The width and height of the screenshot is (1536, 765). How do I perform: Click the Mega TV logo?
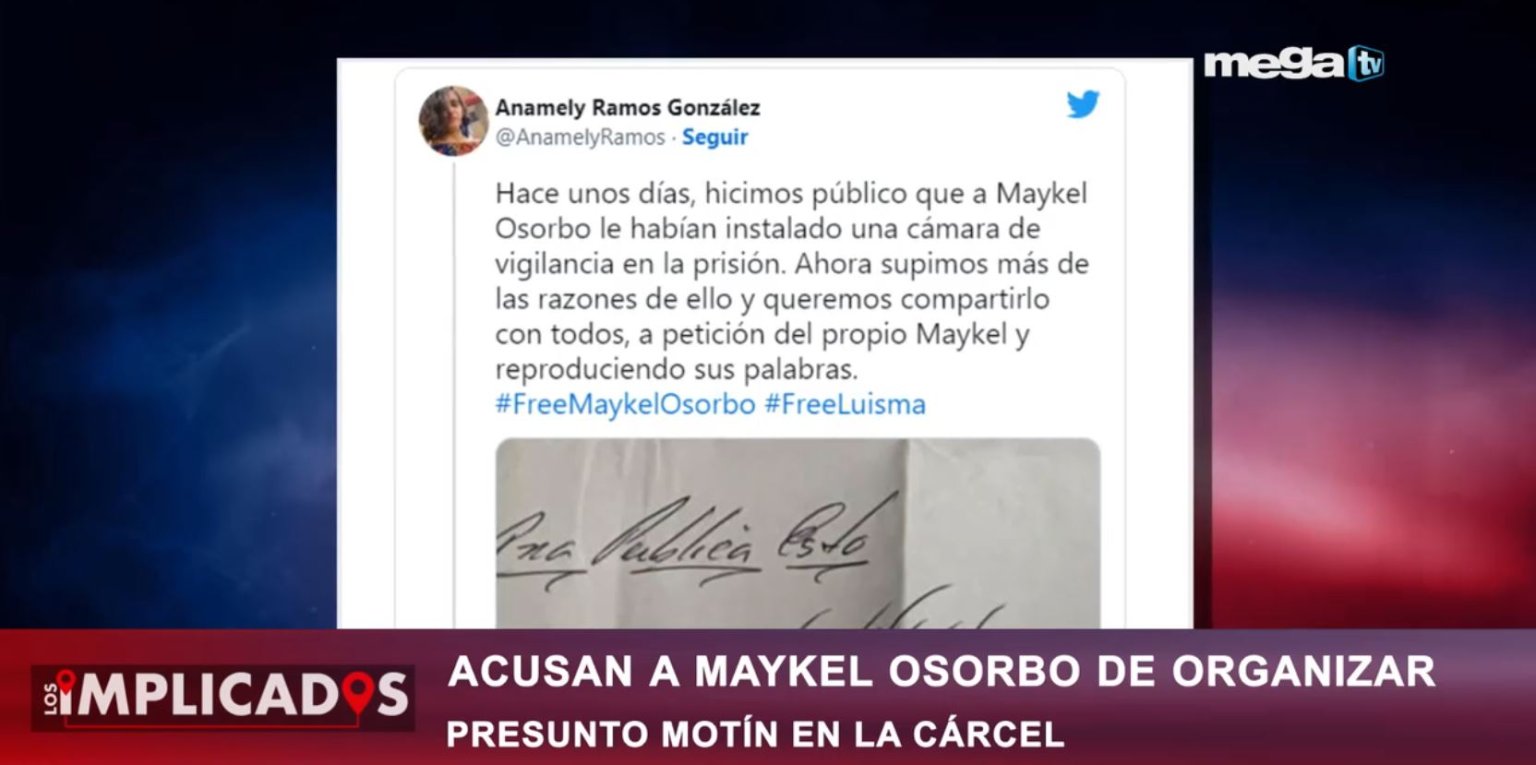[x=1293, y=64]
